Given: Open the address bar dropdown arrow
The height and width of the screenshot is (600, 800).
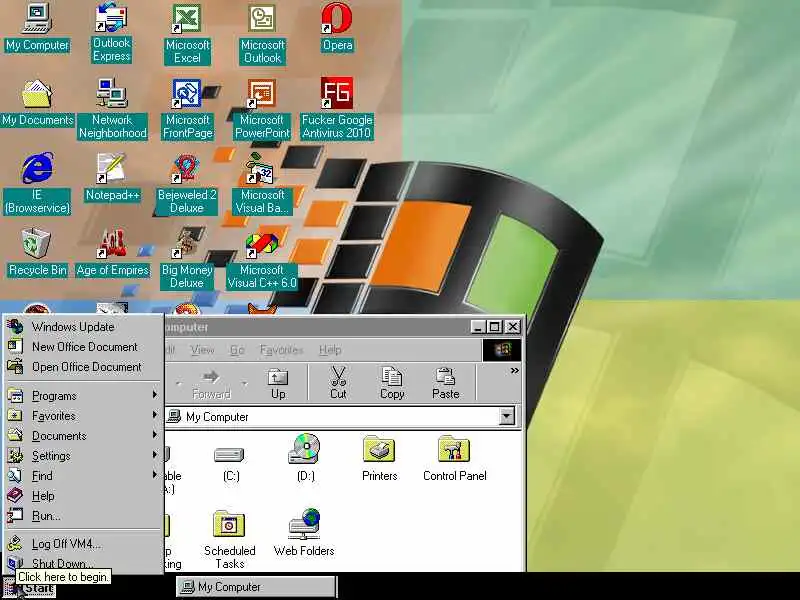Looking at the screenshot, I should (x=507, y=417).
